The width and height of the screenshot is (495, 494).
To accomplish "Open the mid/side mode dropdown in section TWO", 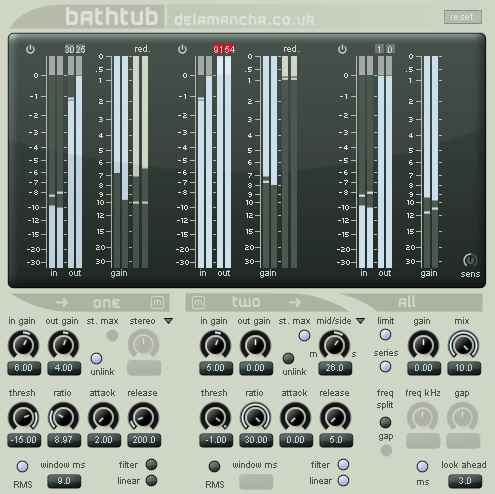I will tap(360, 321).
